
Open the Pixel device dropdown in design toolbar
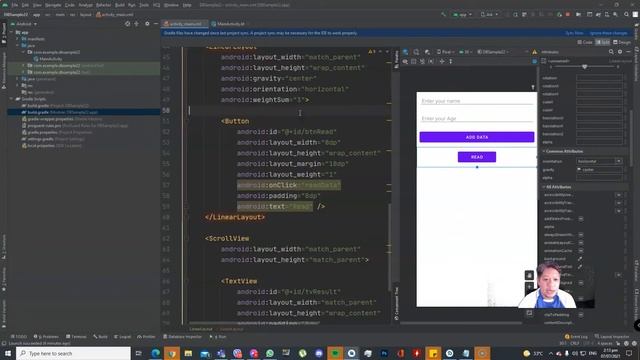click(445, 52)
